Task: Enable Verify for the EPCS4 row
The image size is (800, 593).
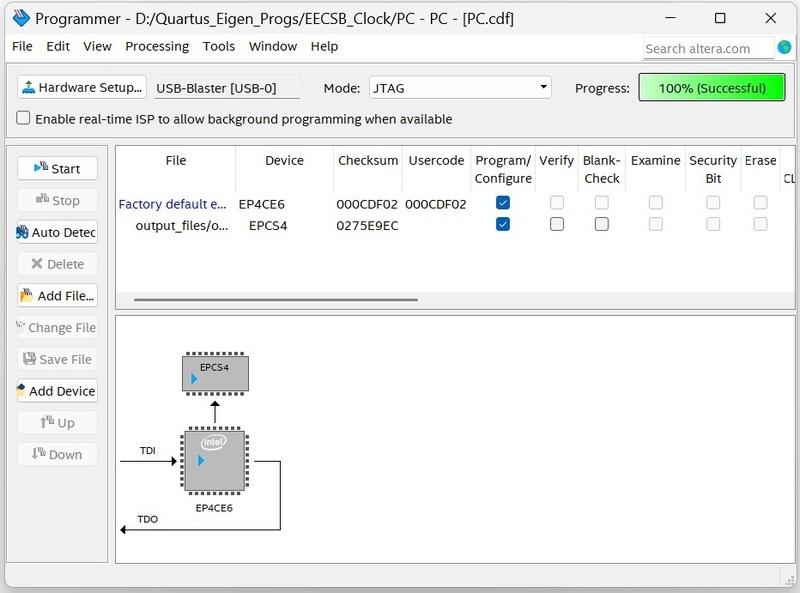Action: click(x=557, y=224)
